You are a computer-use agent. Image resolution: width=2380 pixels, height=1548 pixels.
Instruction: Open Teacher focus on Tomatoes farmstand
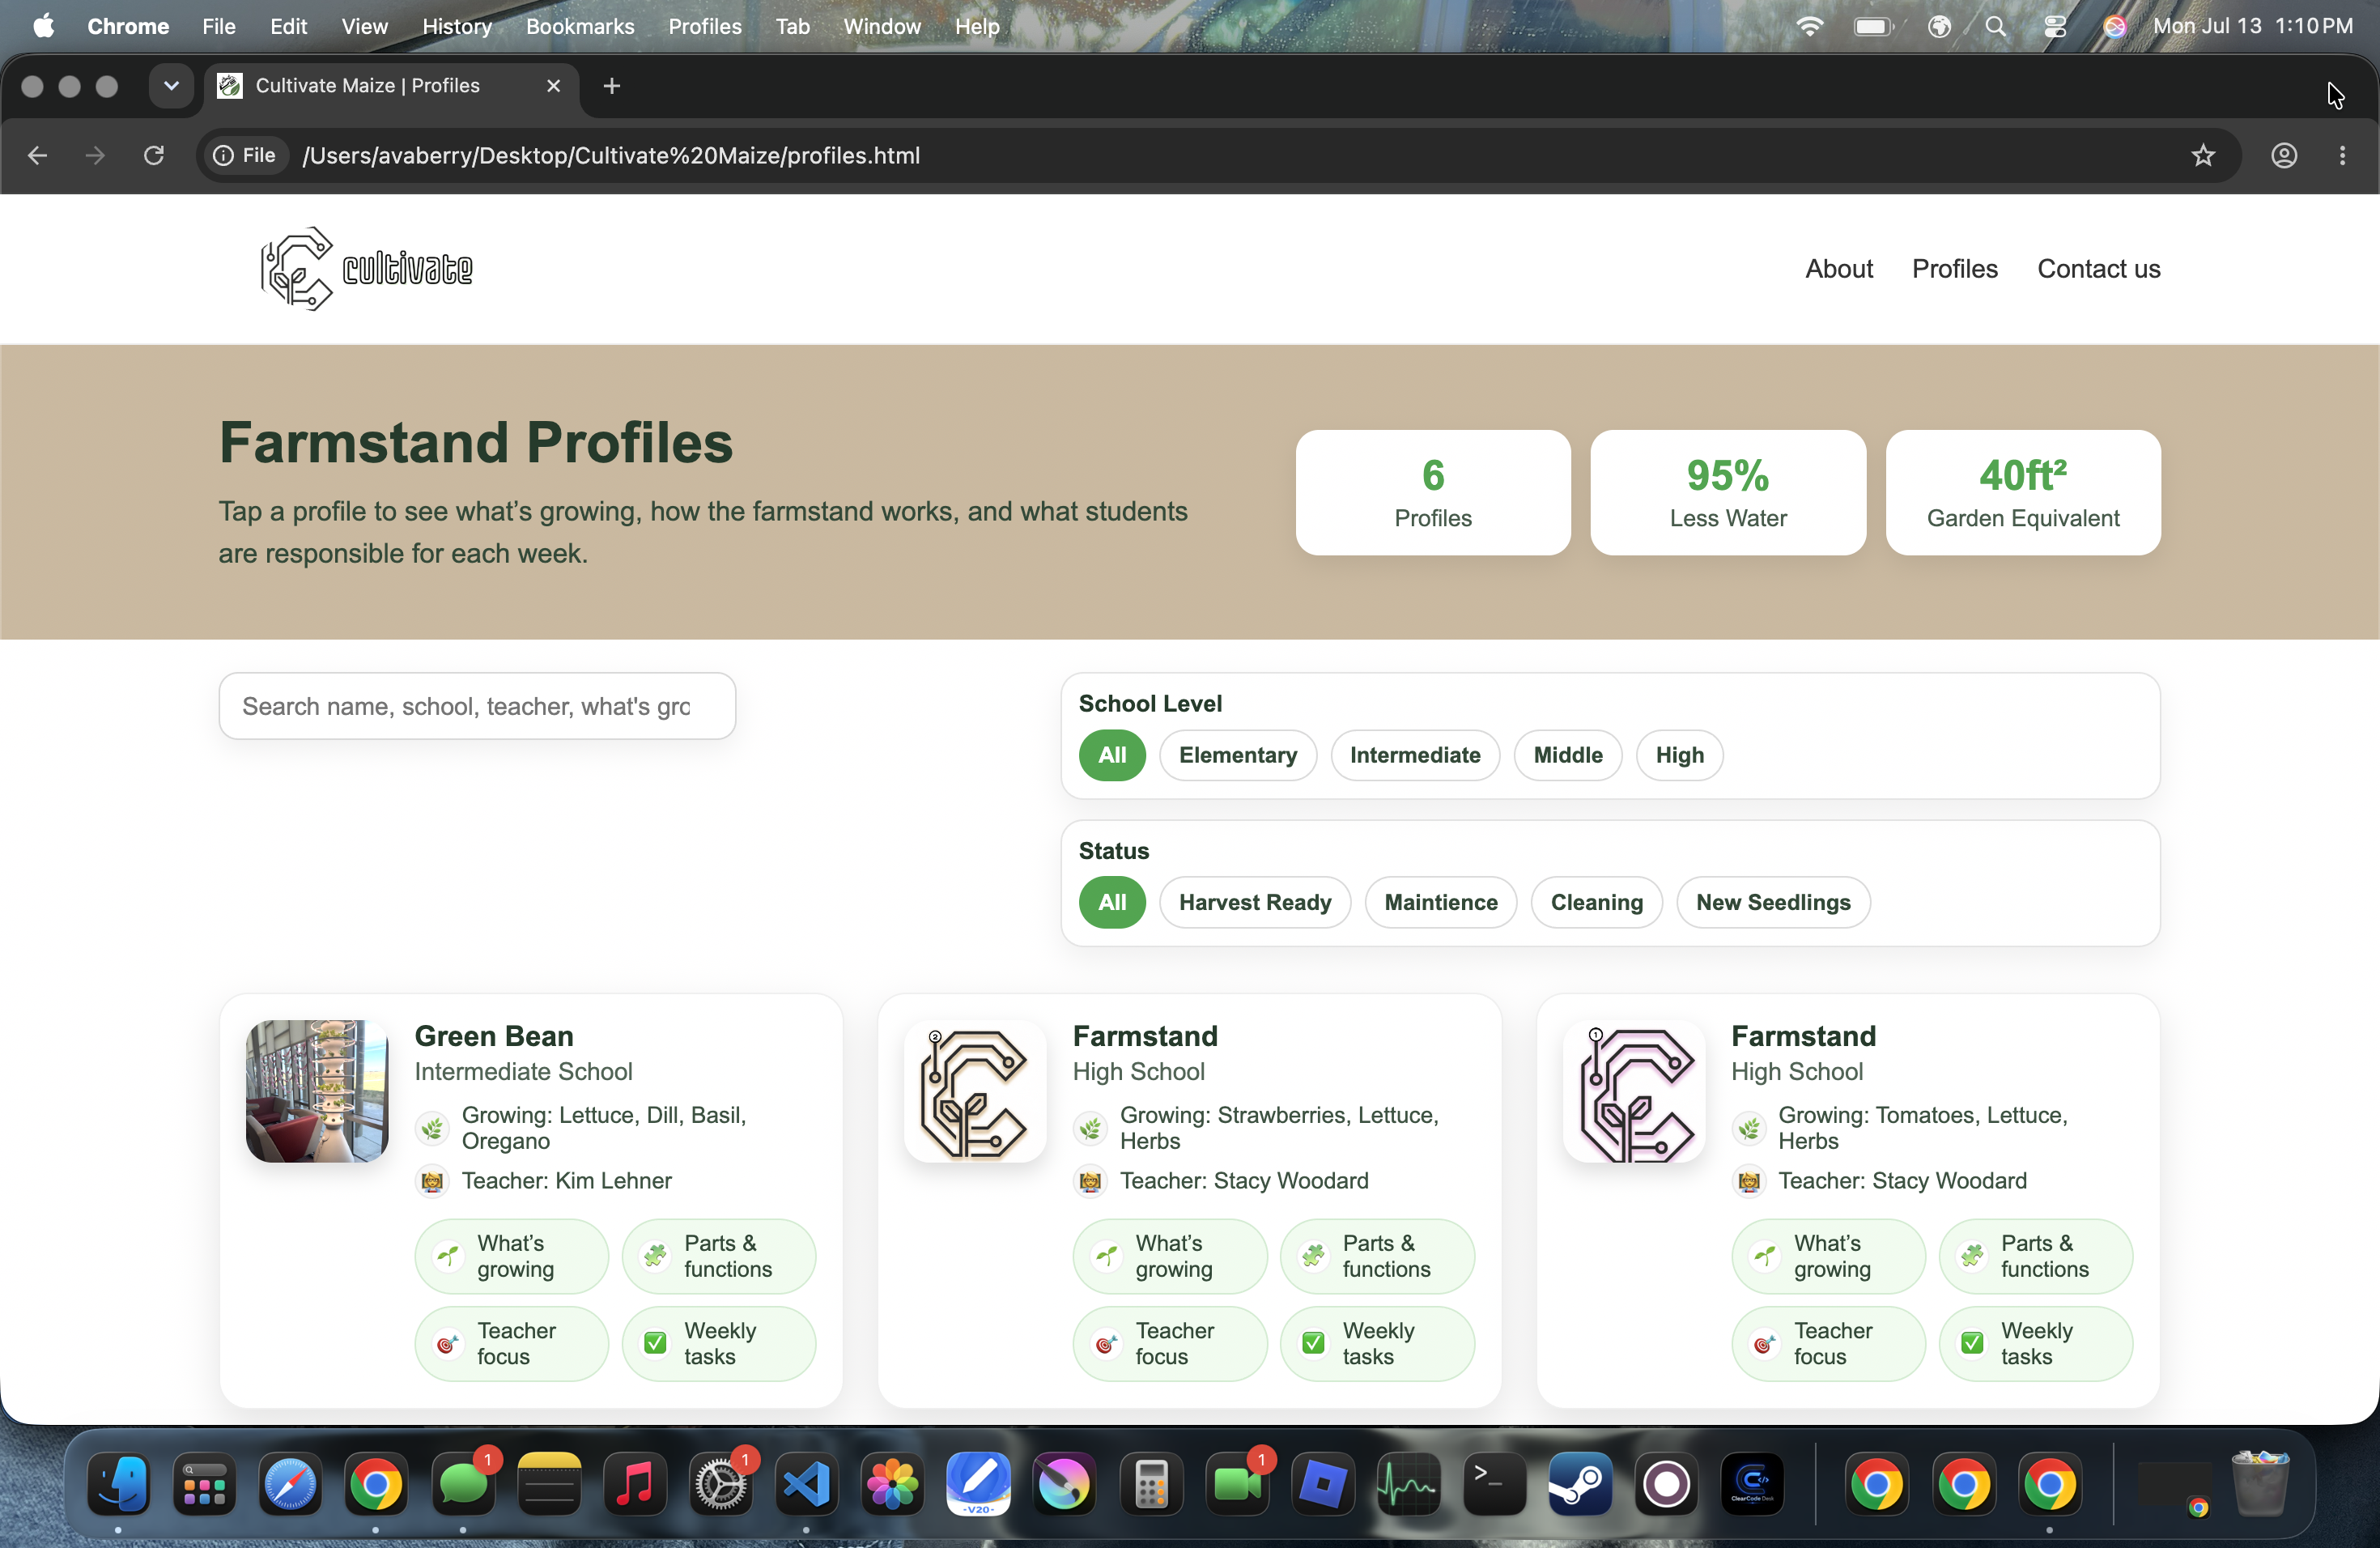point(1828,1343)
